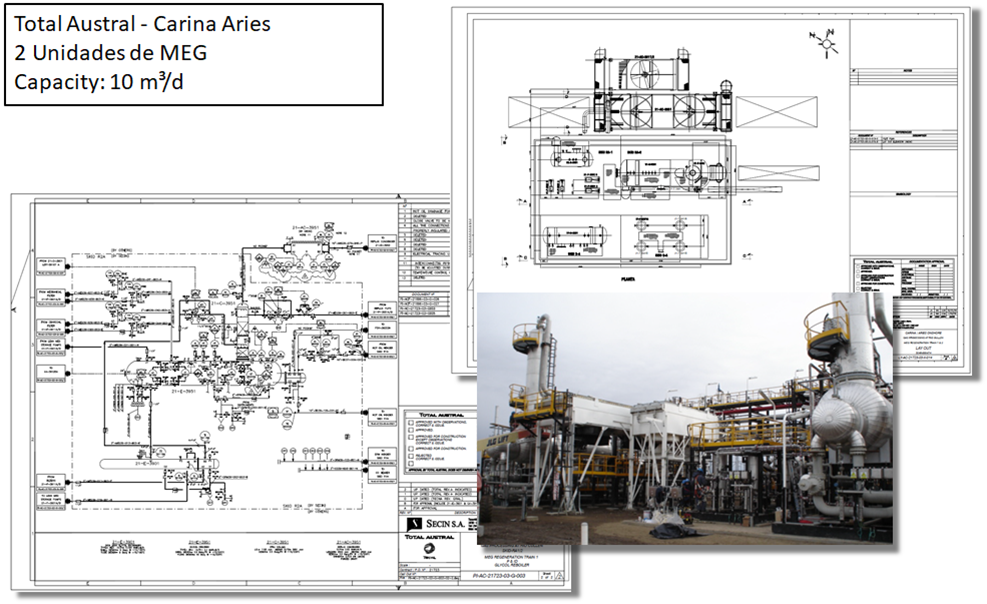Click 'JLG LIFT' boom text in photo
This screenshot has height=604, width=987.
click(x=497, y=440)
